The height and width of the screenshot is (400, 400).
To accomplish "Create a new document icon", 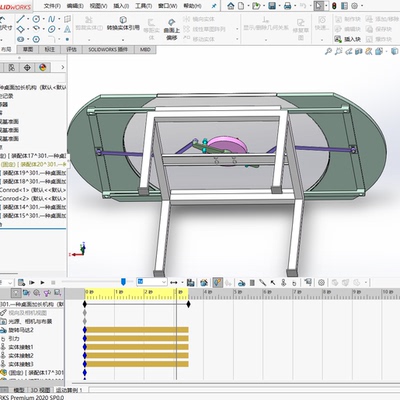I will click(241, 6).
